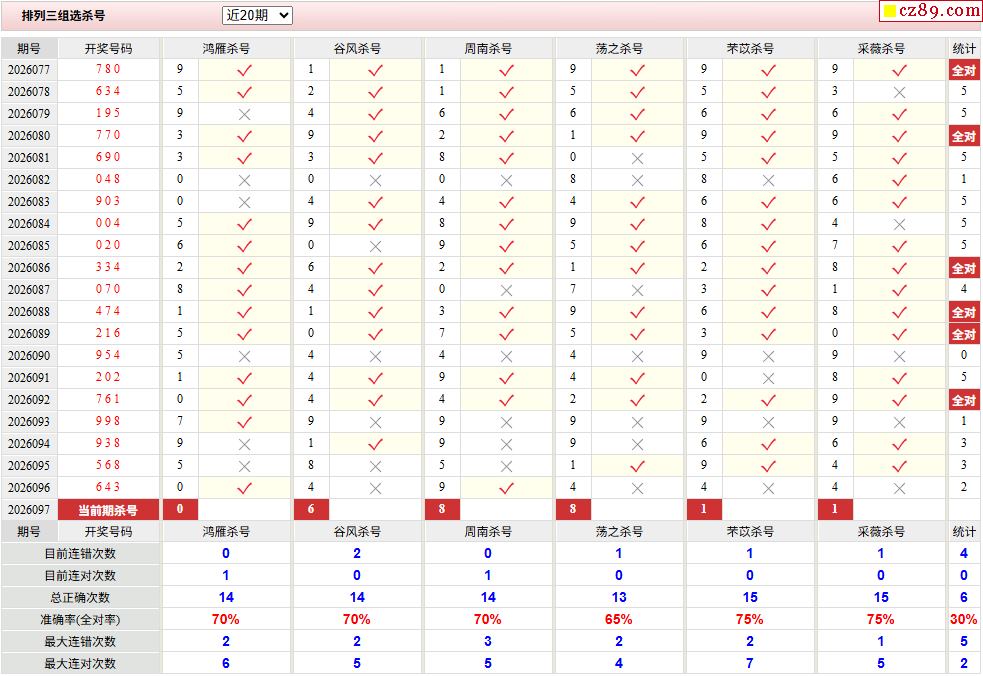Click 鸿雁杀号 cross mark in row 2026079

(x=244, y=114)
